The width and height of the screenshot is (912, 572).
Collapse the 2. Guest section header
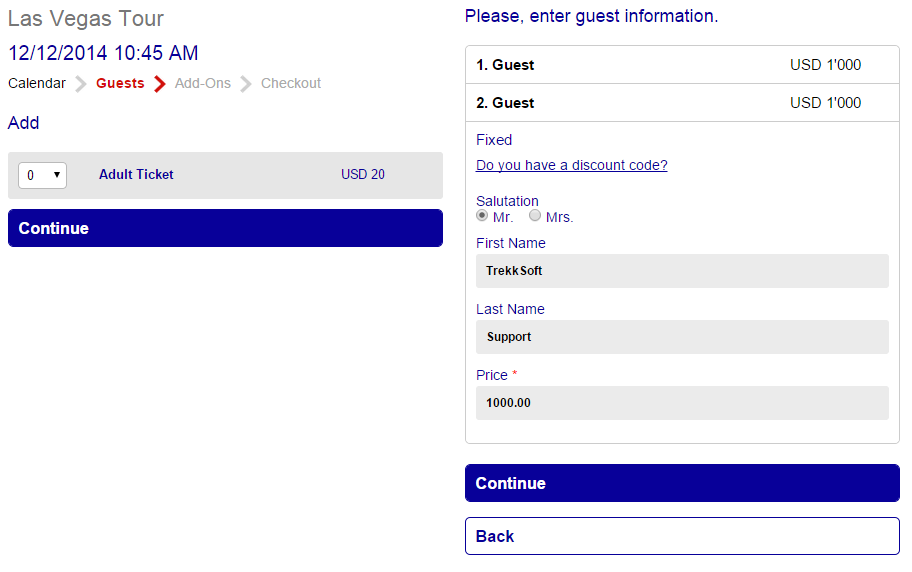tap(682, 103)
